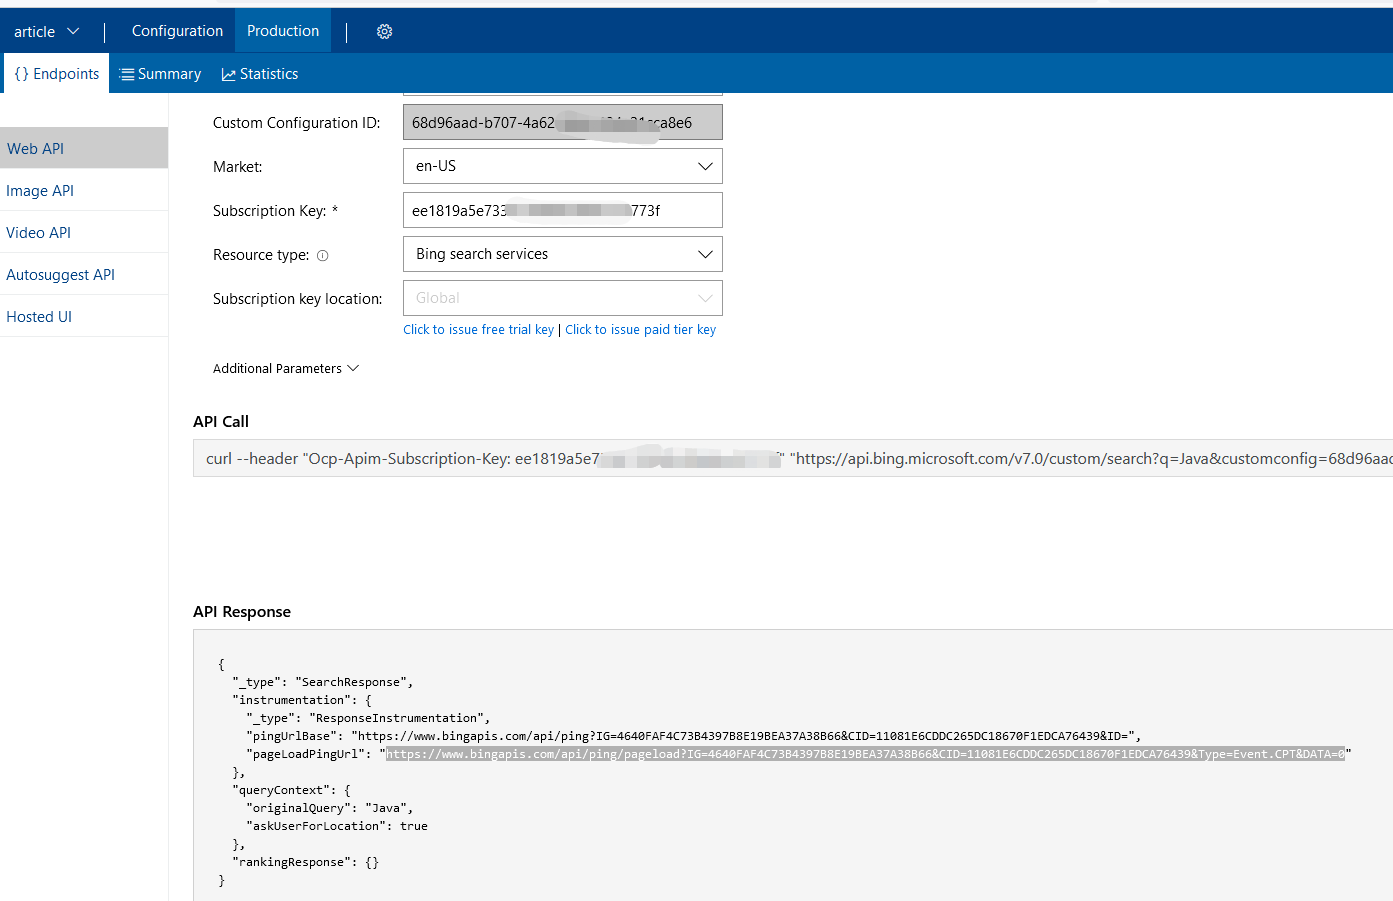Open the Endpoints tab
This screenshot has width=1393, height=901.
pyautogui.click(x=57, y=74)
